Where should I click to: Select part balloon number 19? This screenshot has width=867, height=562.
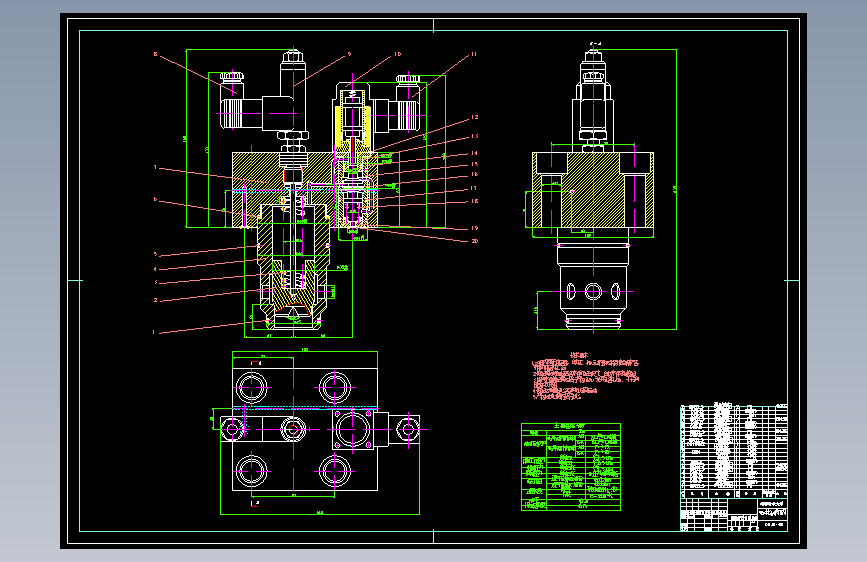click(x=474, y=228)
